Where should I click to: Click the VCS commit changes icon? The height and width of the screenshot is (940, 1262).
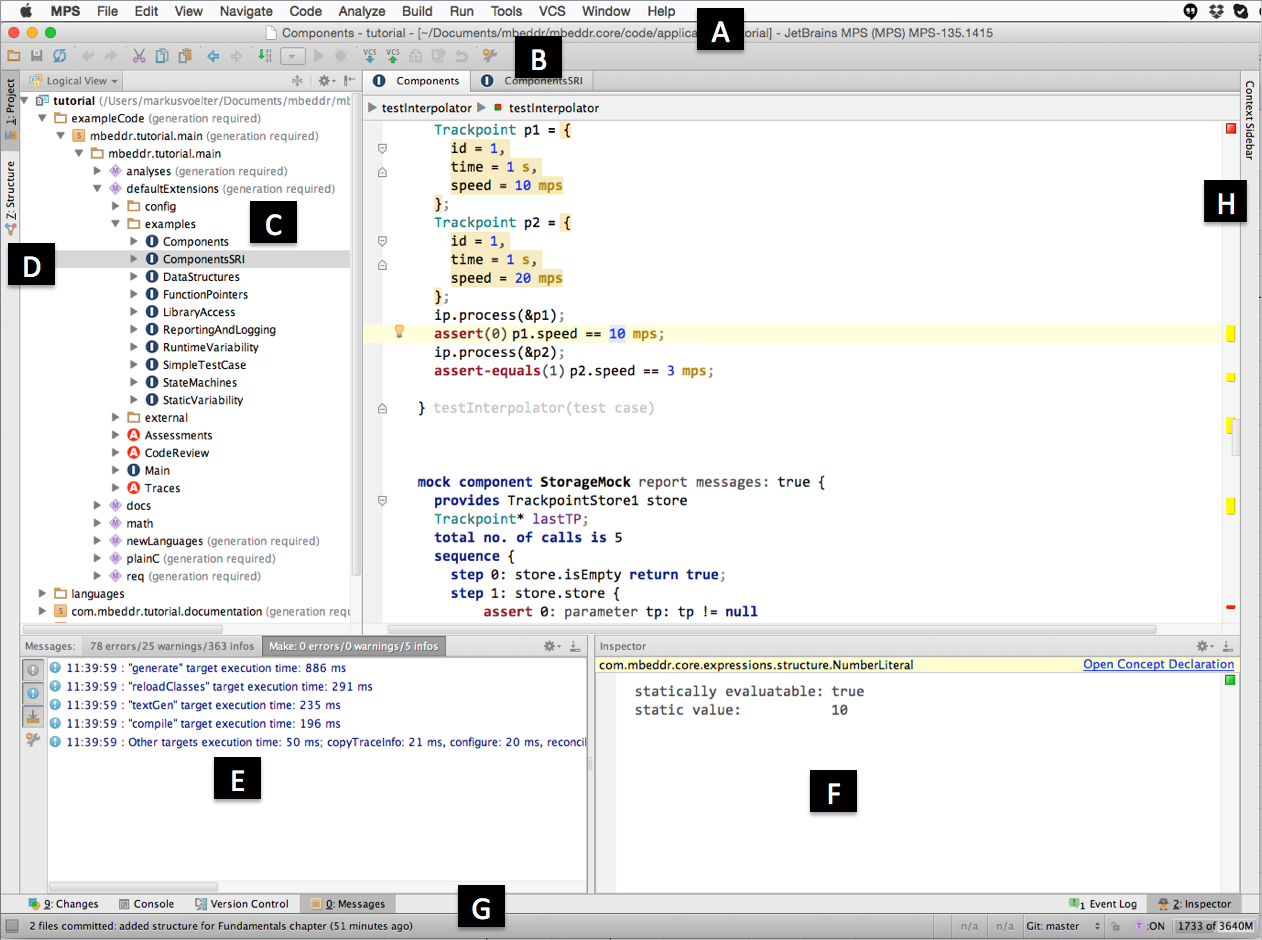point(393,57)
